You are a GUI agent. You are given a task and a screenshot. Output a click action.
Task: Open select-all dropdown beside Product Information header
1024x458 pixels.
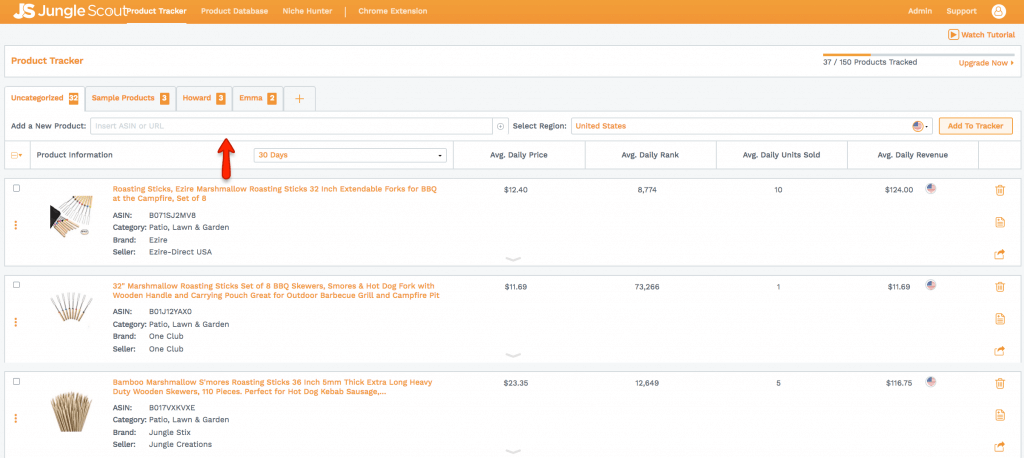pyautogui.click(x=17, y=155)
